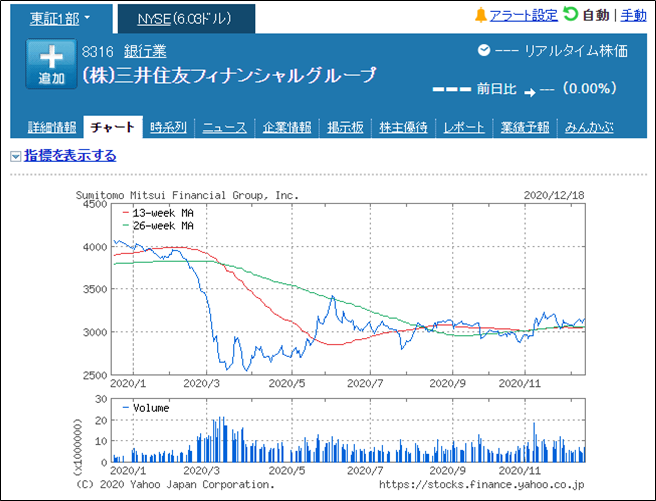Open the 掲示板 tab
The image size is (656, 501).
[x=345, y=127]
